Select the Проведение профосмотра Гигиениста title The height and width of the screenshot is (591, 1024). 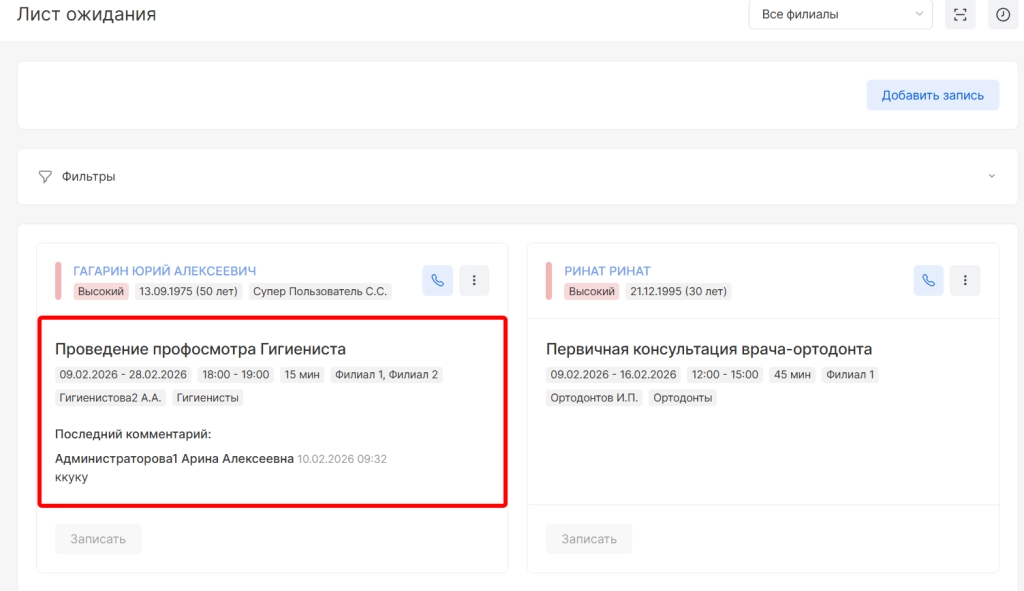pyautogui.click(x=200, y=349)
